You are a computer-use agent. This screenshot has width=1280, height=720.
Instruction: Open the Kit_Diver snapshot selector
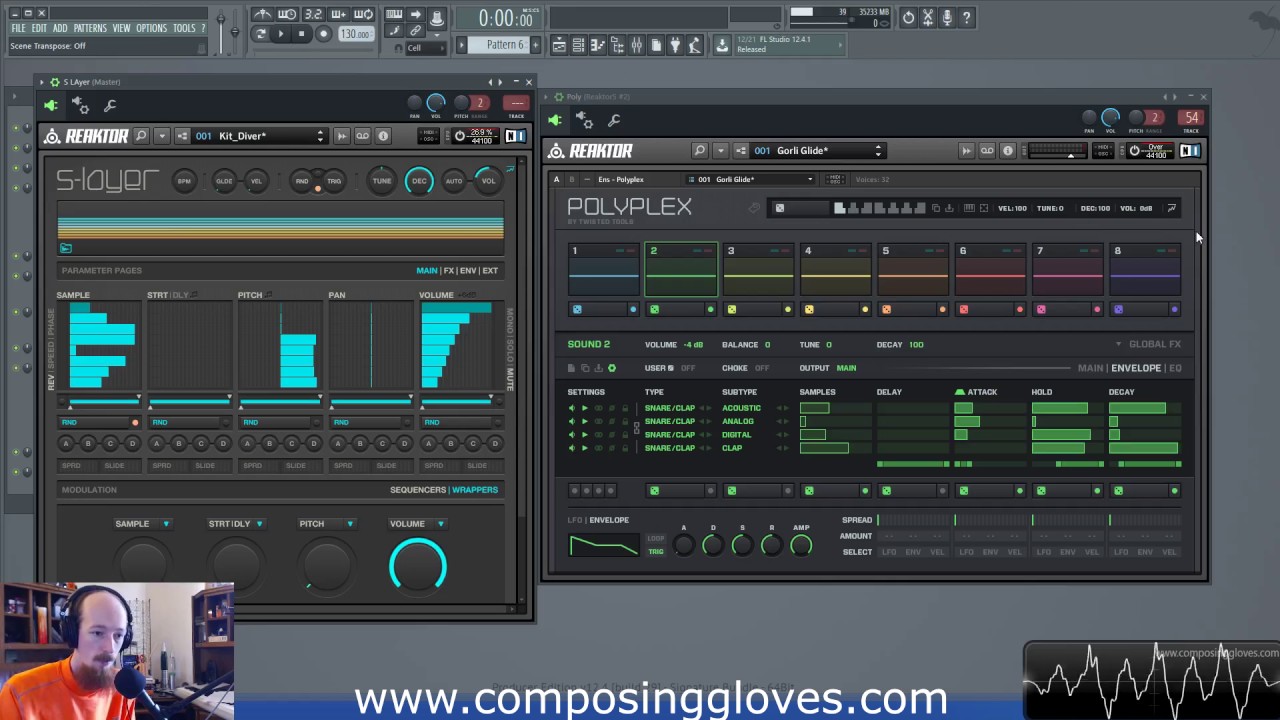click(x=260, y=136)
